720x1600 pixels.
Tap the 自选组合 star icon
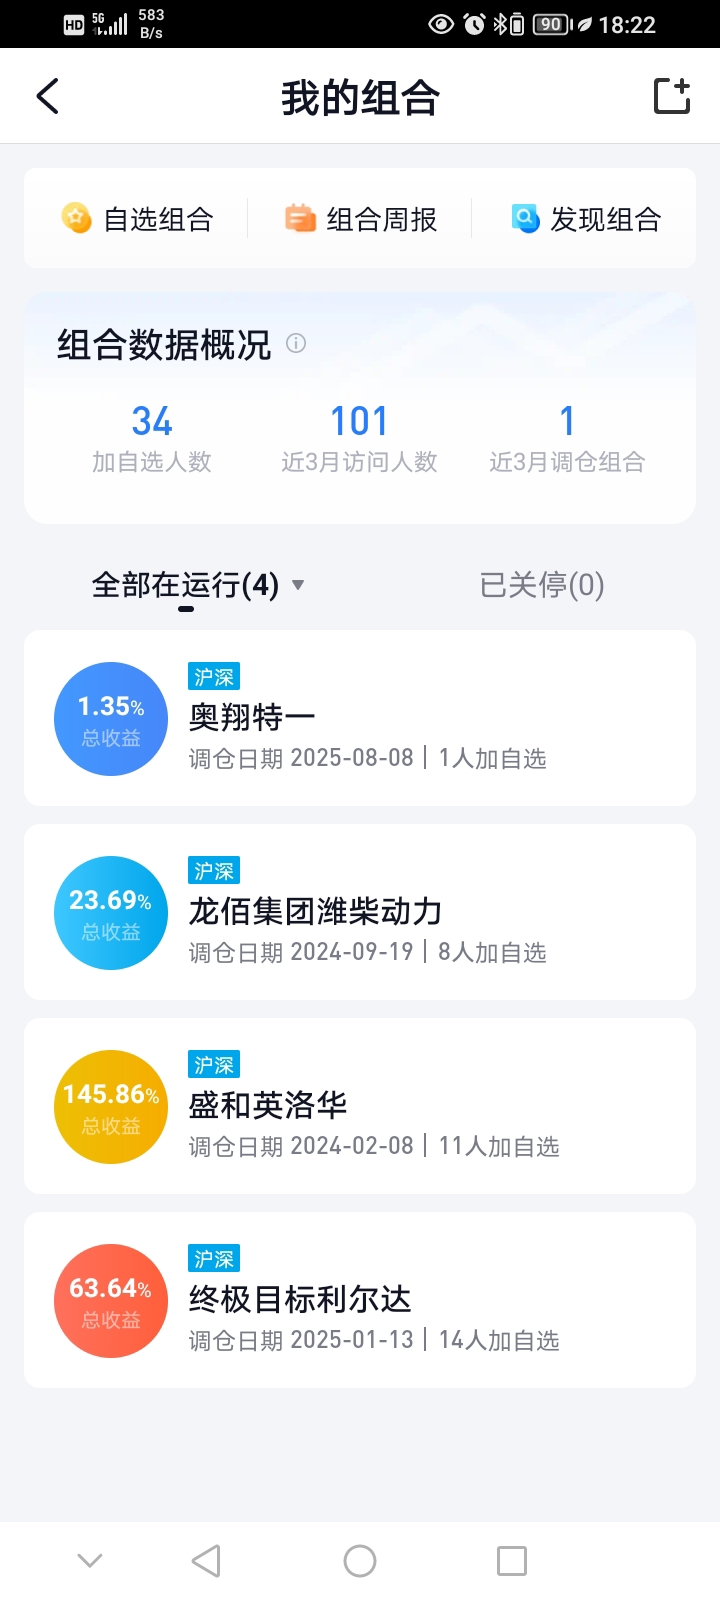tap(77, 218)
